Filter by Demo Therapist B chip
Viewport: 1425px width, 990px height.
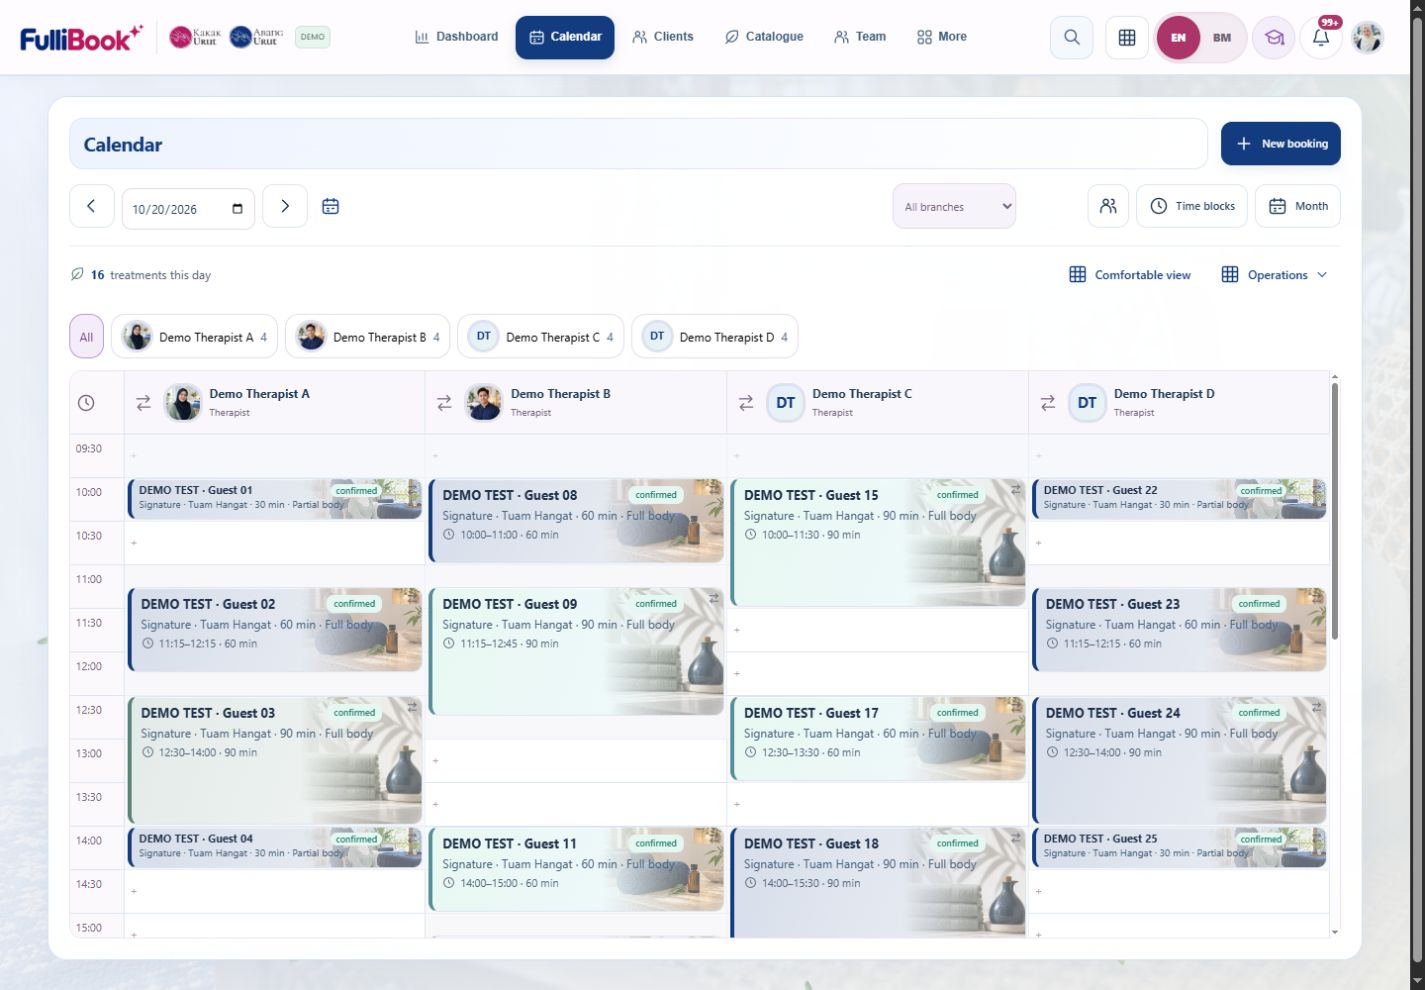368,337
